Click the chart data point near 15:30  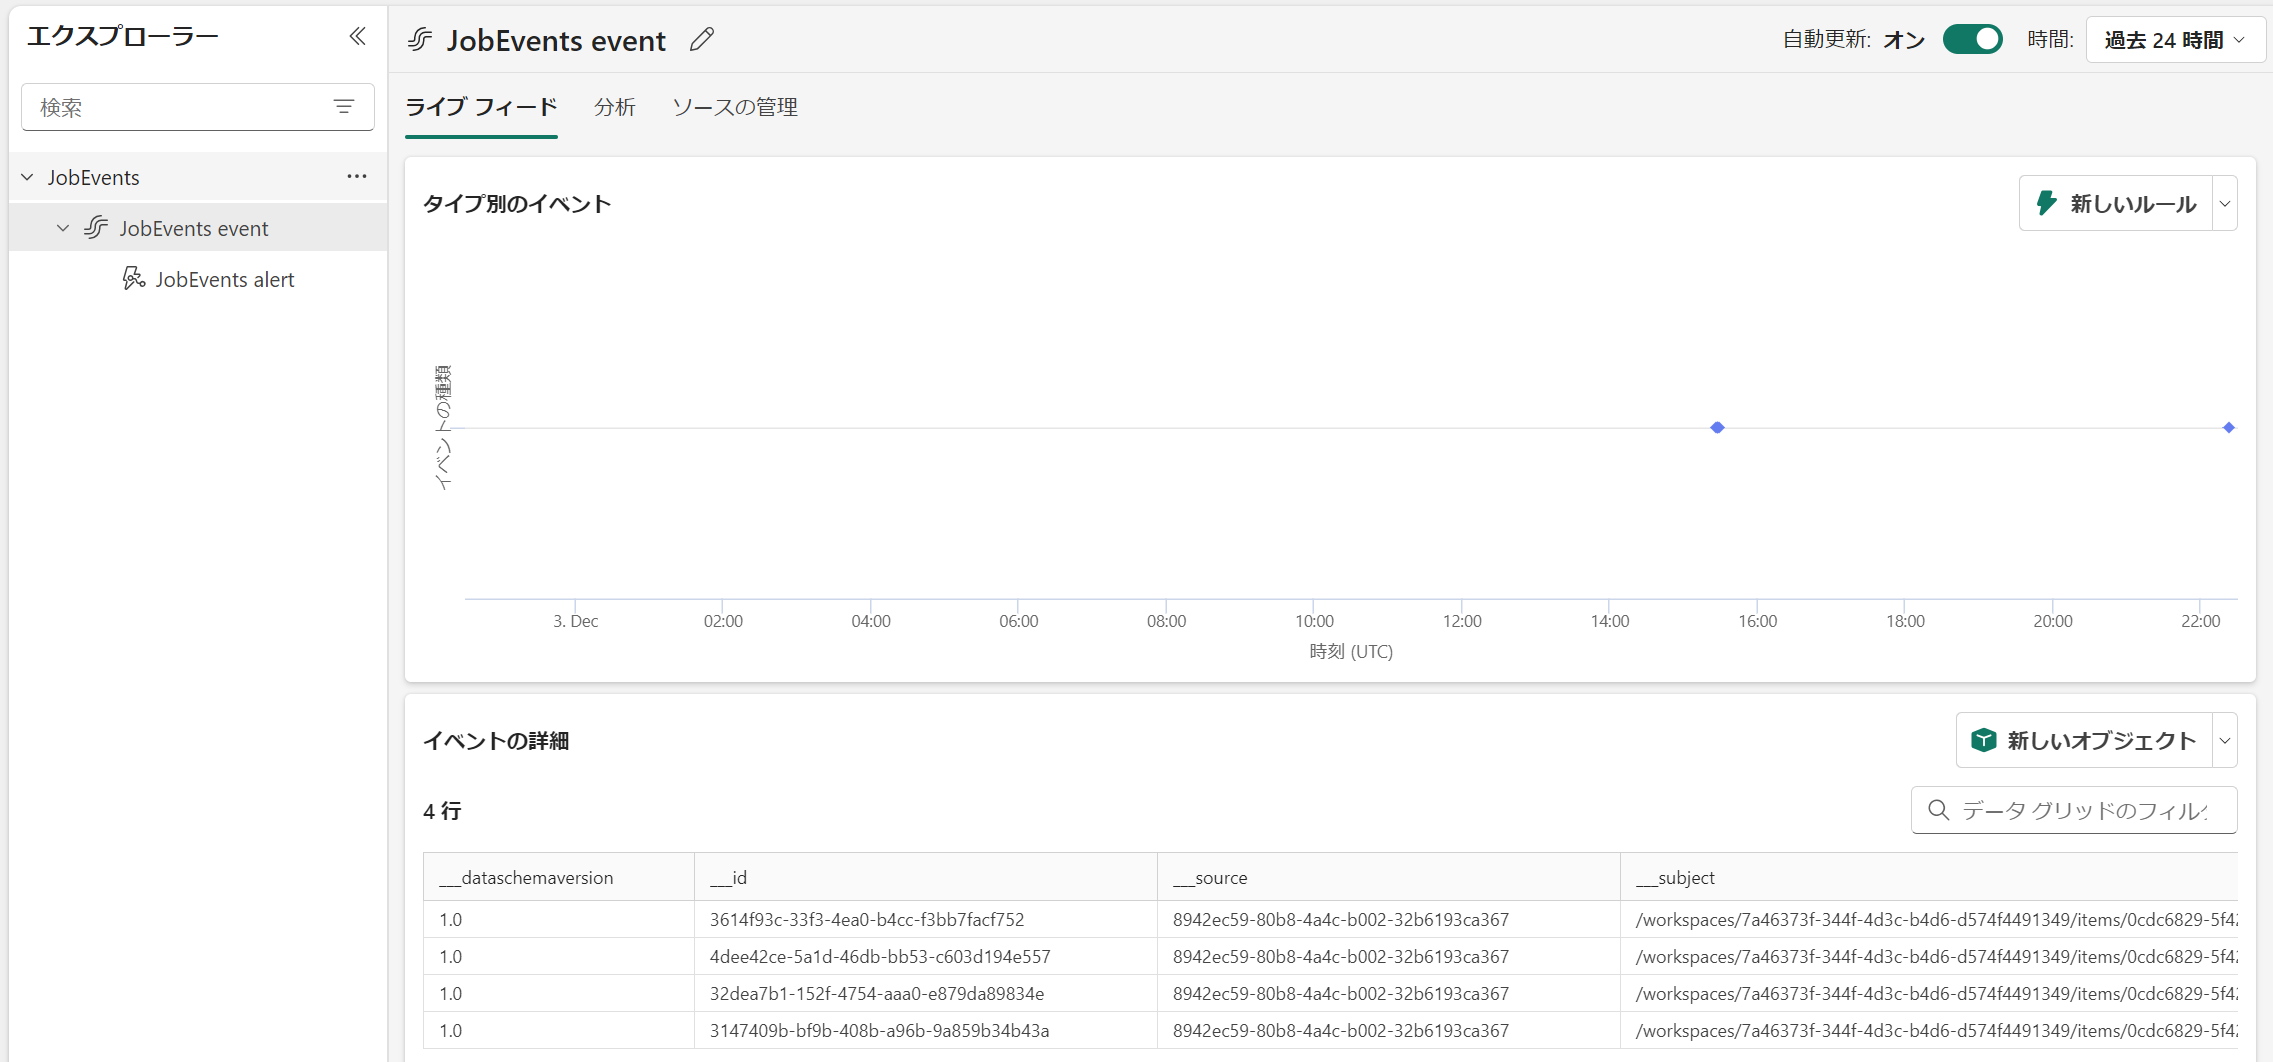[1717, 428]
